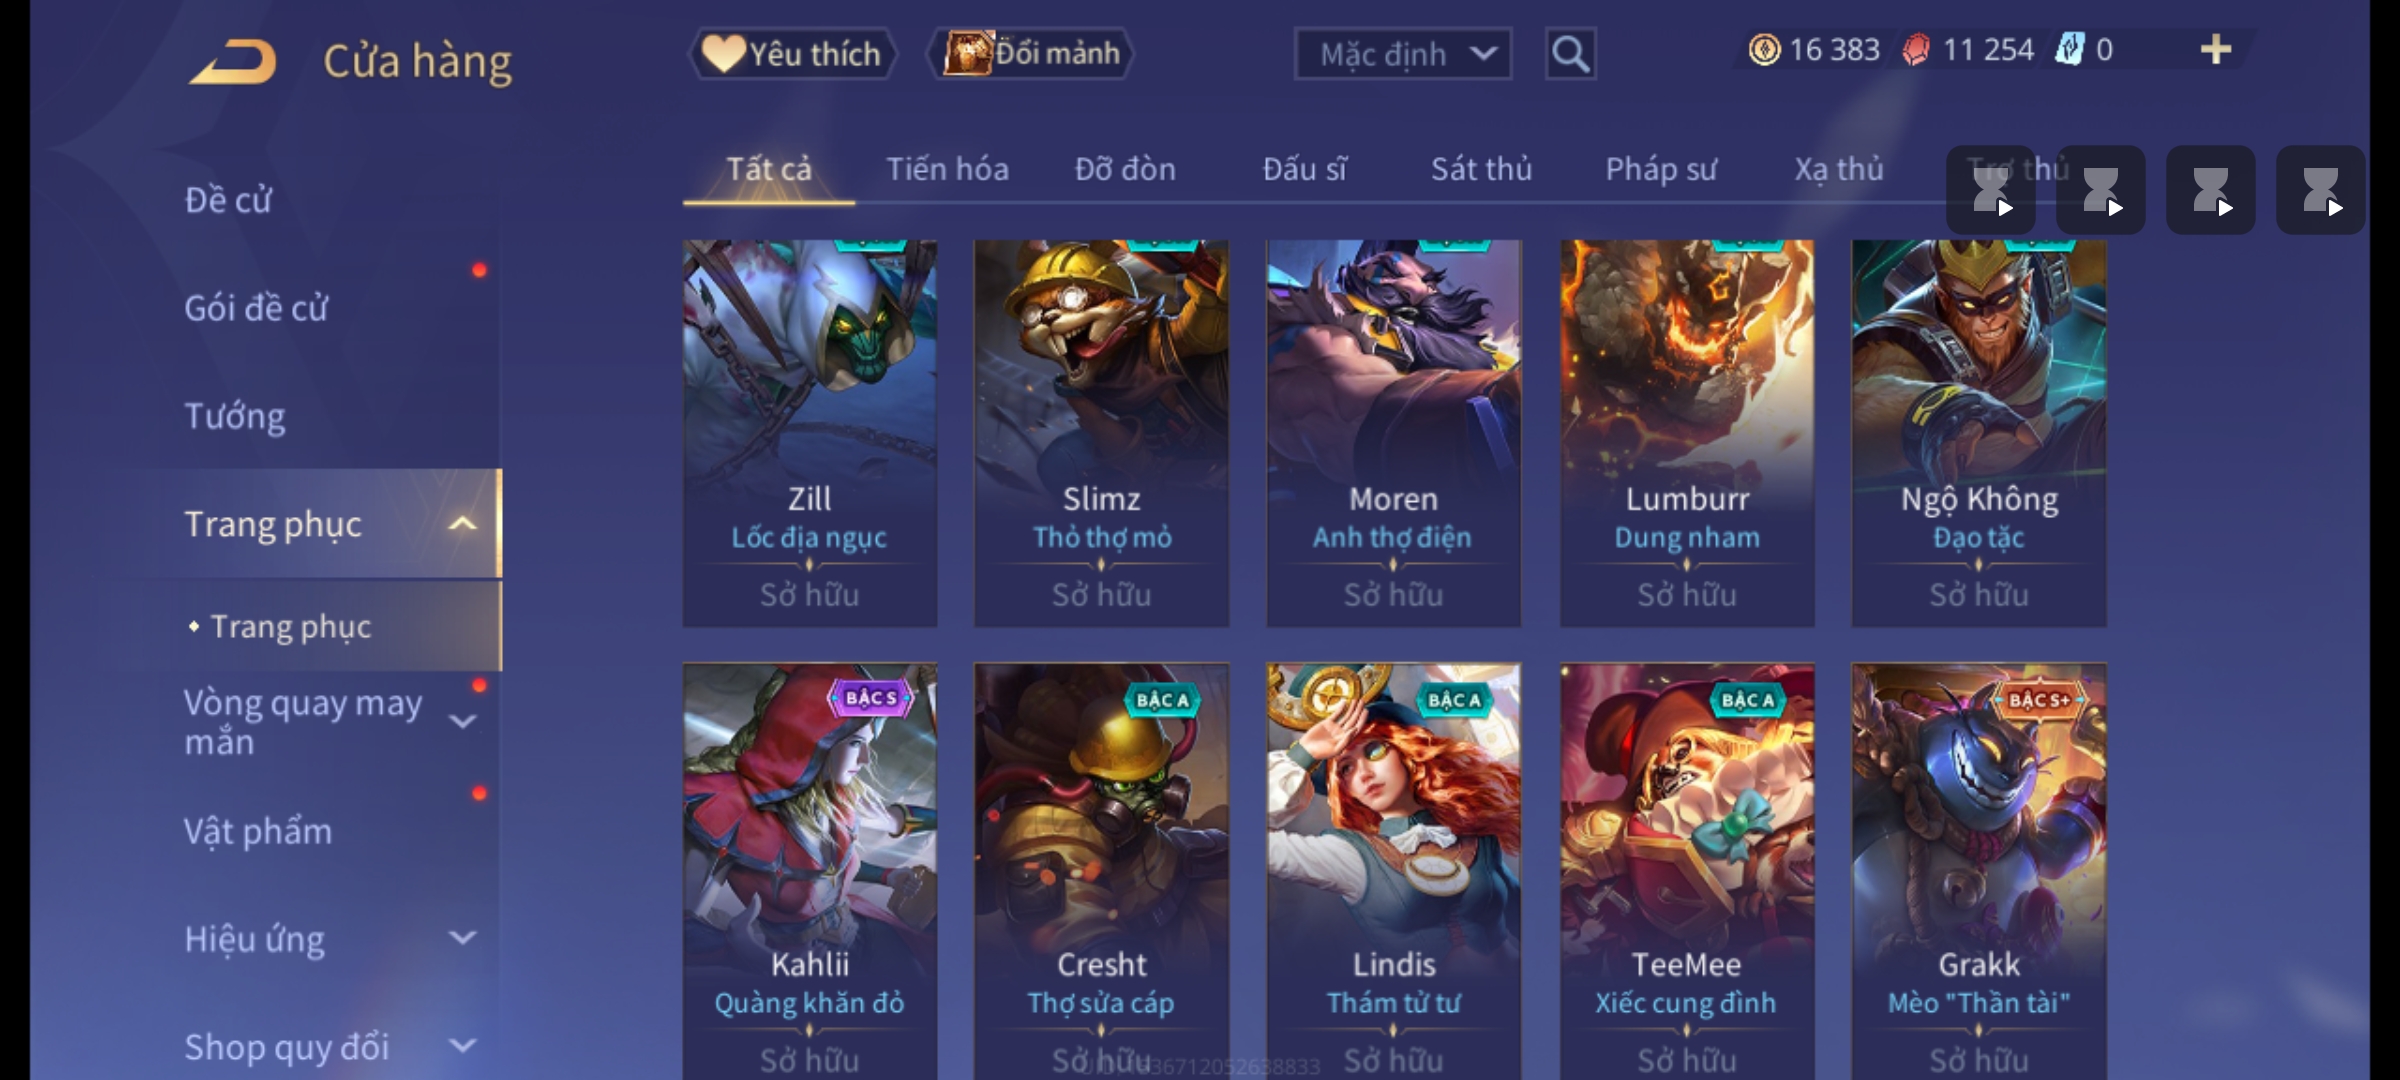This screenshot has width=2400, height=1080.
Task: Switch to the Tiến hóa tab
Action: tap(947, 170)
